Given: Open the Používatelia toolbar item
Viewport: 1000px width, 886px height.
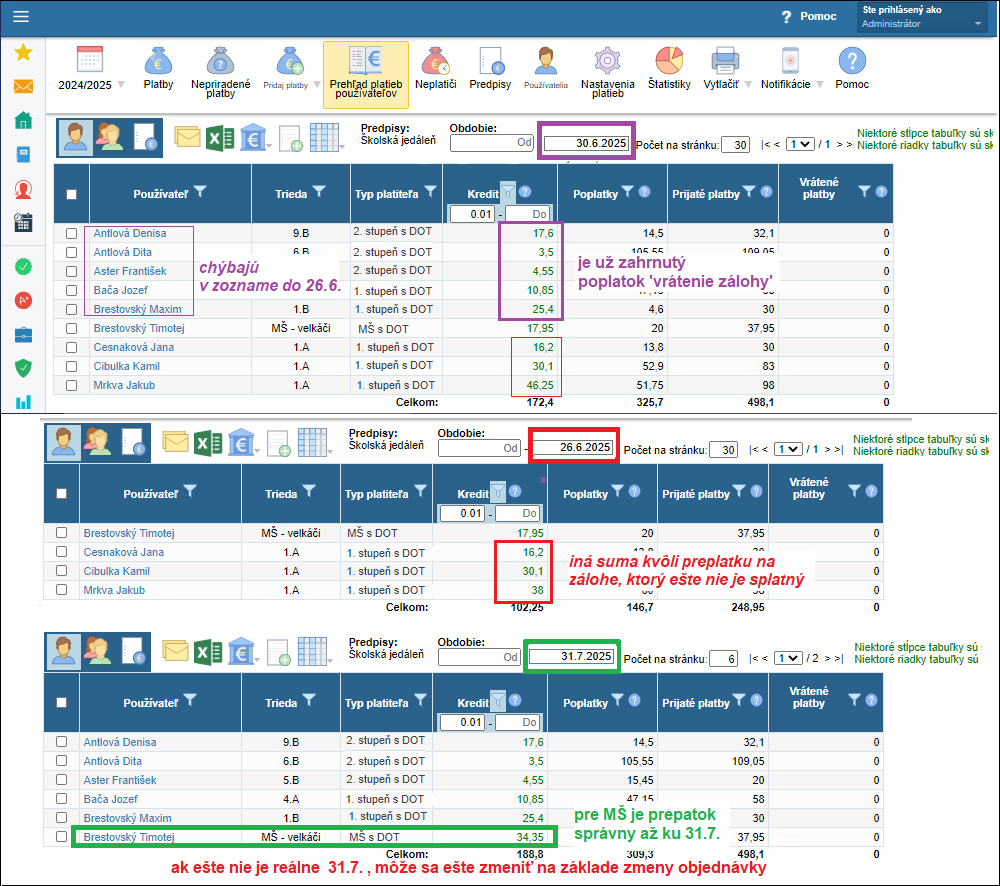Looking at the screenshot, I should click(x=546, y=68).
